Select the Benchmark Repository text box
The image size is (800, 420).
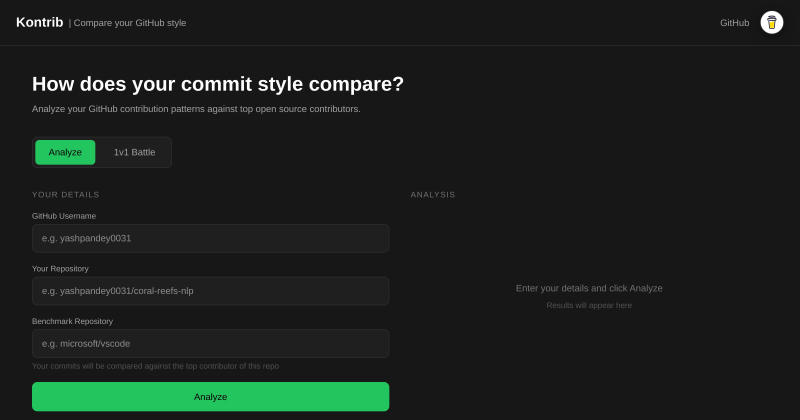click(x=210, y=343)
